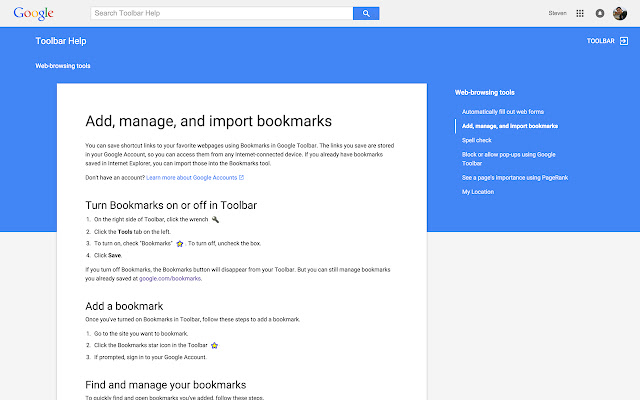Click the step "Click Save"
Screen dimensions: 640x400
[x=108, y=256]
